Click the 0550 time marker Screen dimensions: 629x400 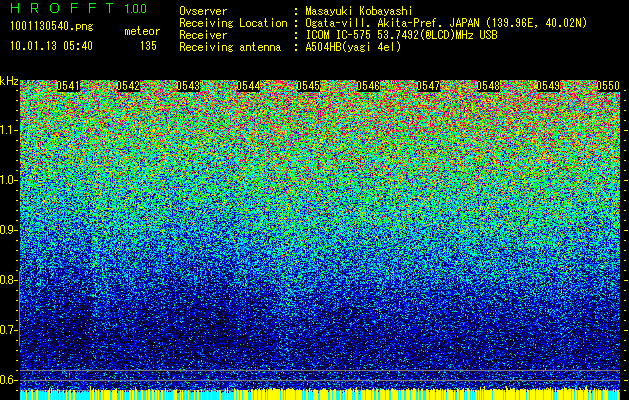tap(609, 86)
